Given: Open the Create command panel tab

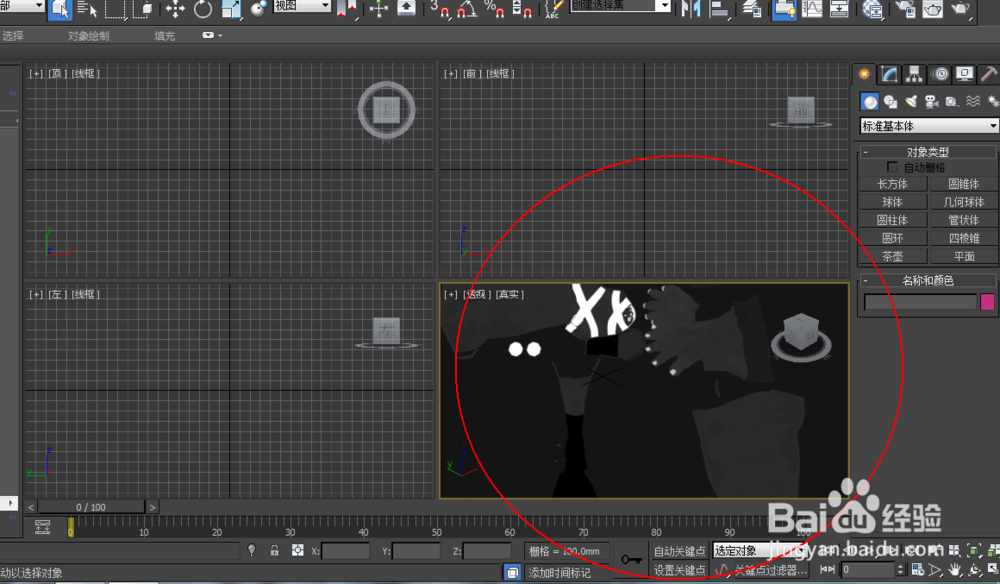Looking at the screenshot, I should click(x=864, y=75).
